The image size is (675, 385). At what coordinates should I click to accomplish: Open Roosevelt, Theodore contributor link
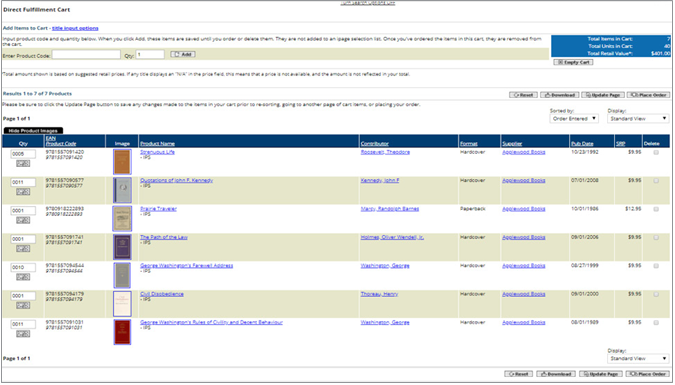pos(385,152)
